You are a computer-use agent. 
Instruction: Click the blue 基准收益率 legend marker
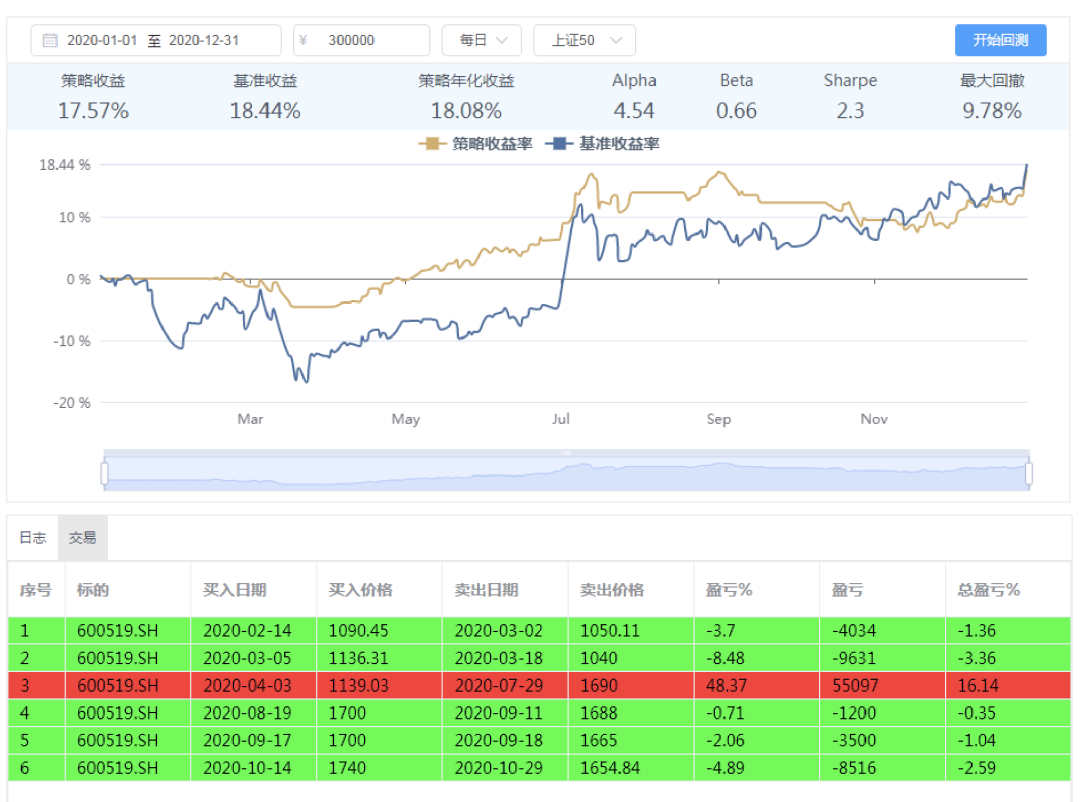coord(560,144)
